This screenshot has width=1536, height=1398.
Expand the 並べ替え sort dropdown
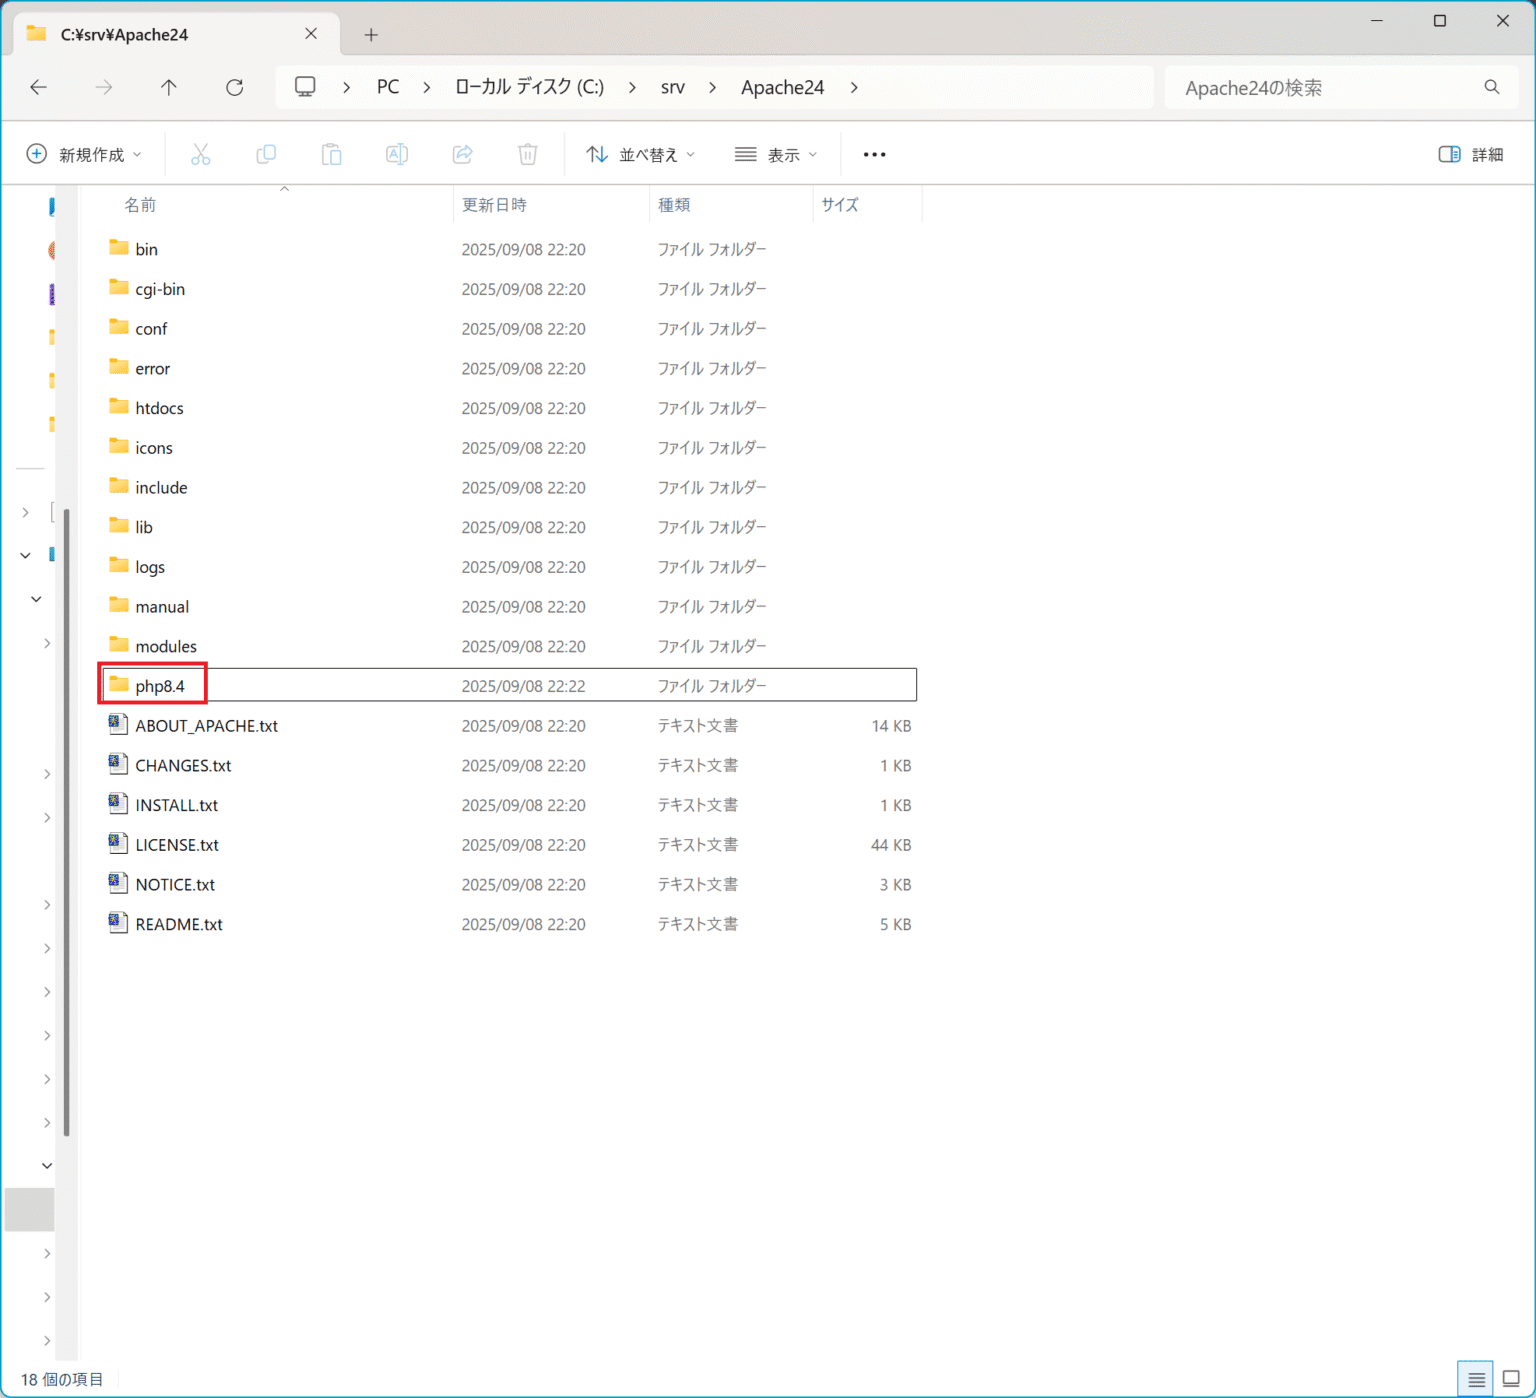641,154
